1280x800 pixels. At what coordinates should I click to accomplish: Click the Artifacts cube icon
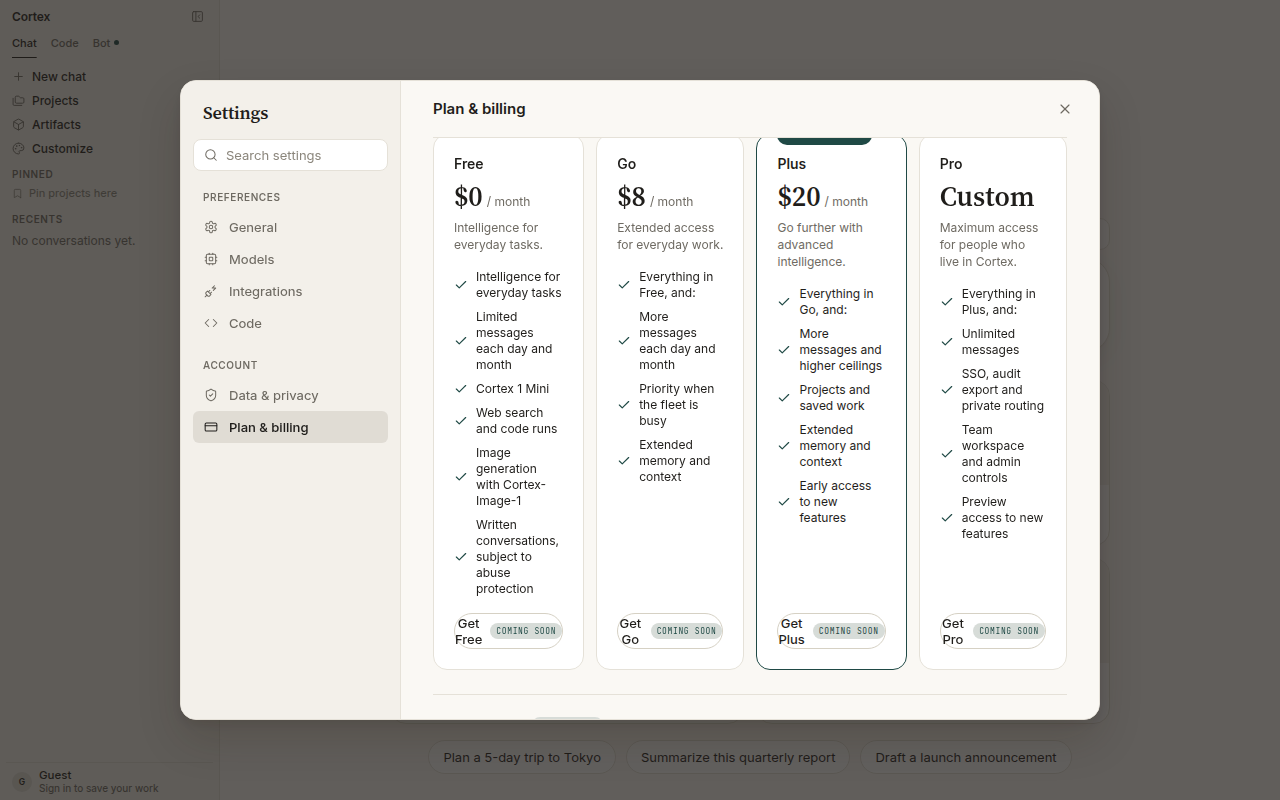pyautogui.click(x=18, y=125)
